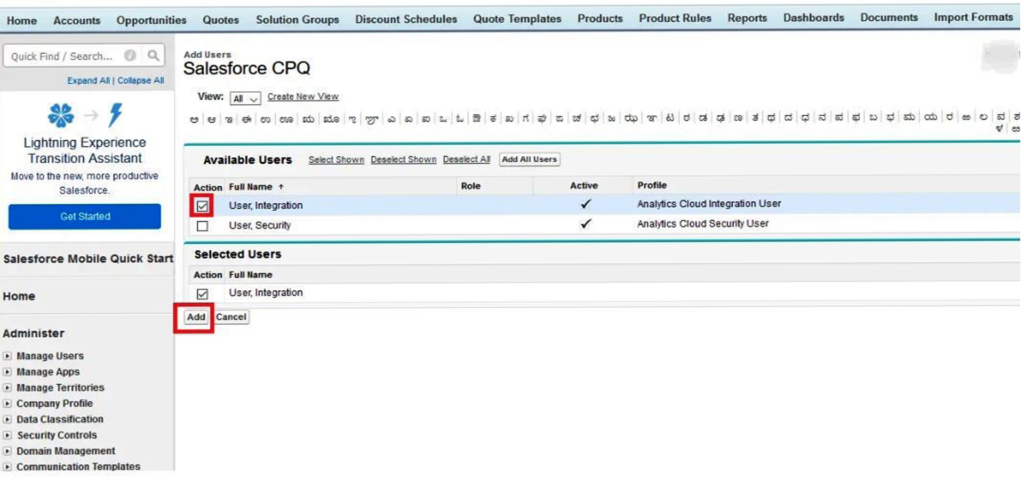1024x480 pixels.
Task: Expand the Company Profile tree node
Action: click(x=8, y=404)
